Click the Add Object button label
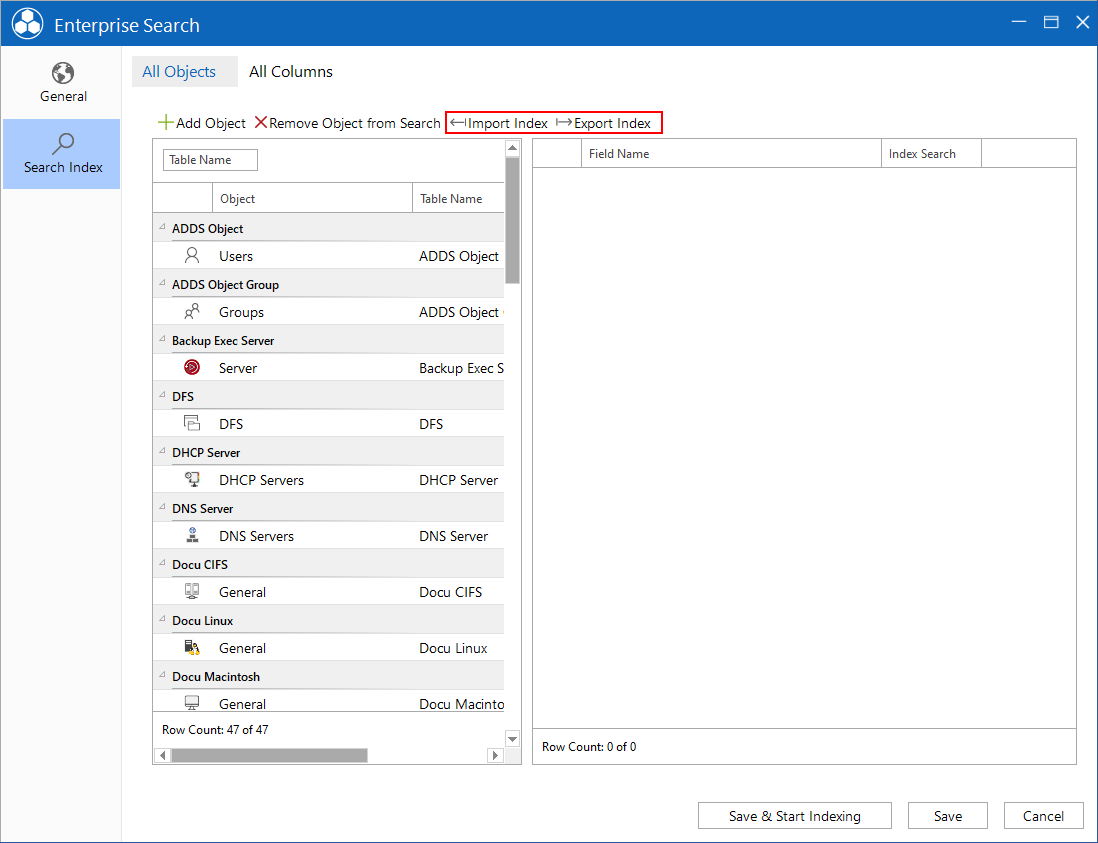This screenshot has height=843, width=1098. [x=211, y=123]
